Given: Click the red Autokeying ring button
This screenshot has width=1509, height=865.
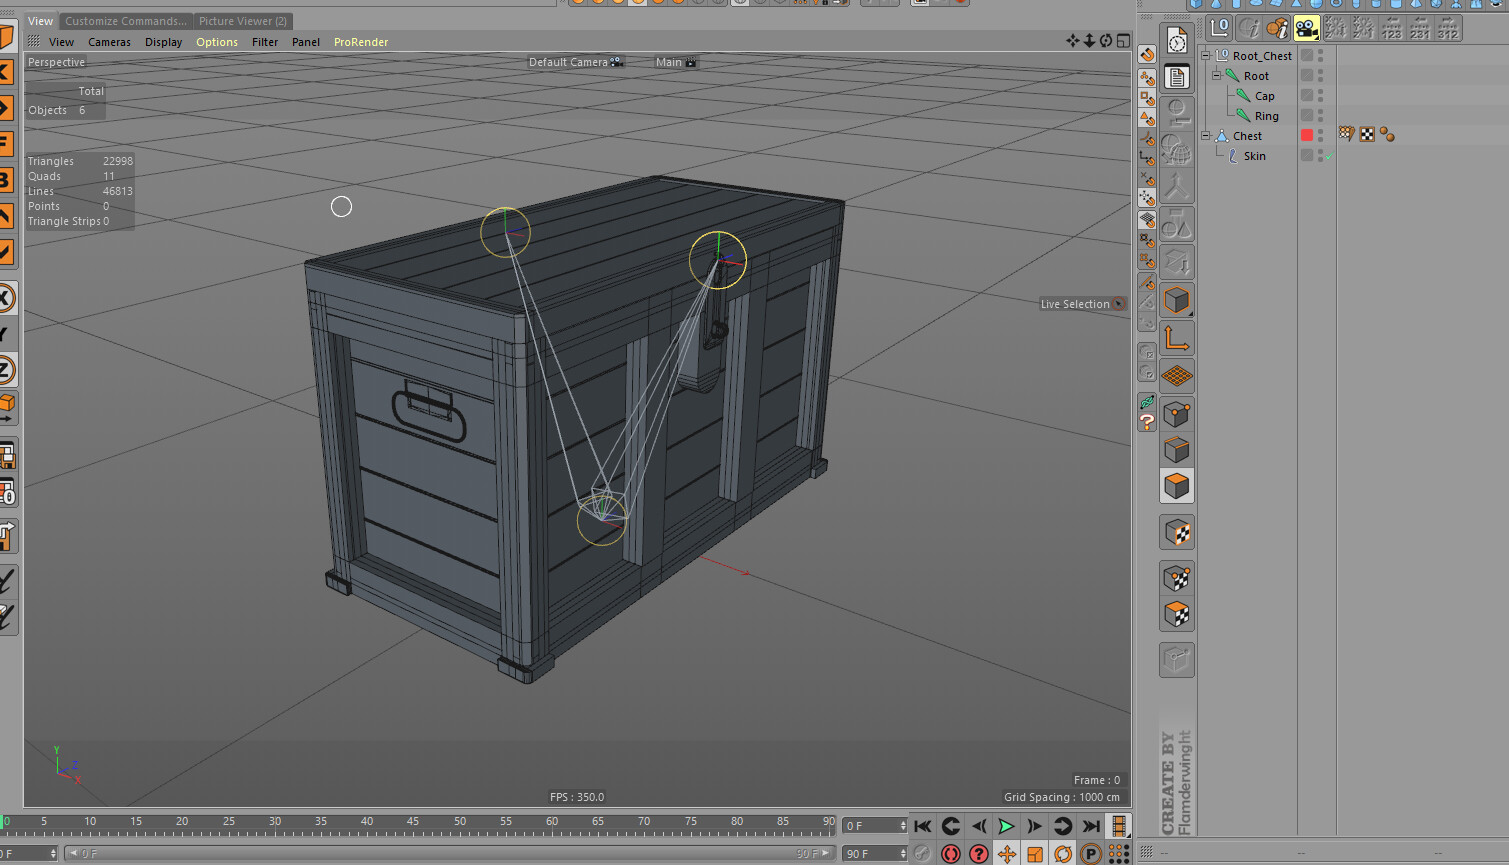Looking at the screenshot, I should tap(950, 854).
